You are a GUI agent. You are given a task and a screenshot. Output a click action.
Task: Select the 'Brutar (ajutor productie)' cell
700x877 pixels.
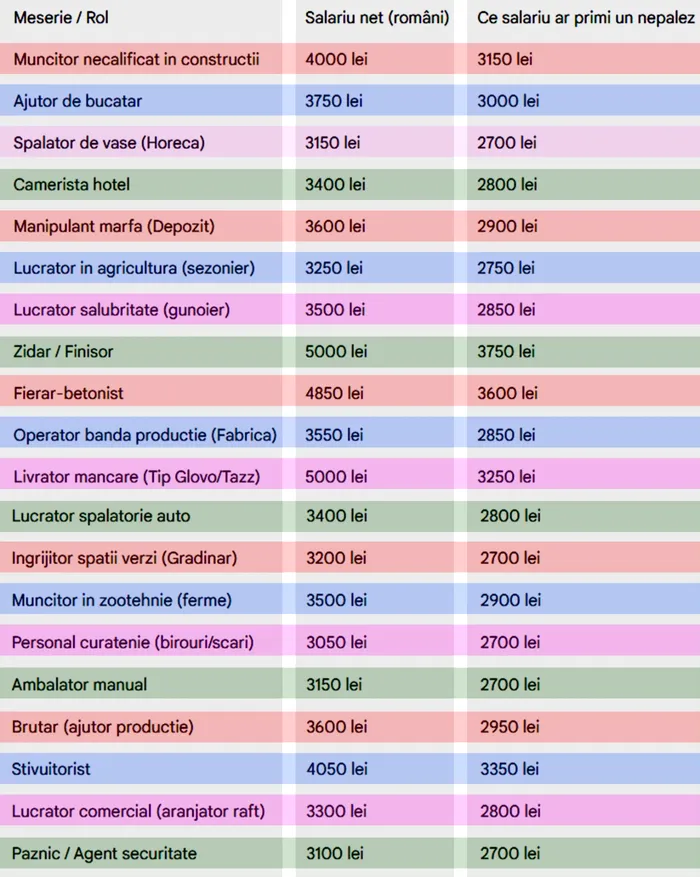pos(103,726)
